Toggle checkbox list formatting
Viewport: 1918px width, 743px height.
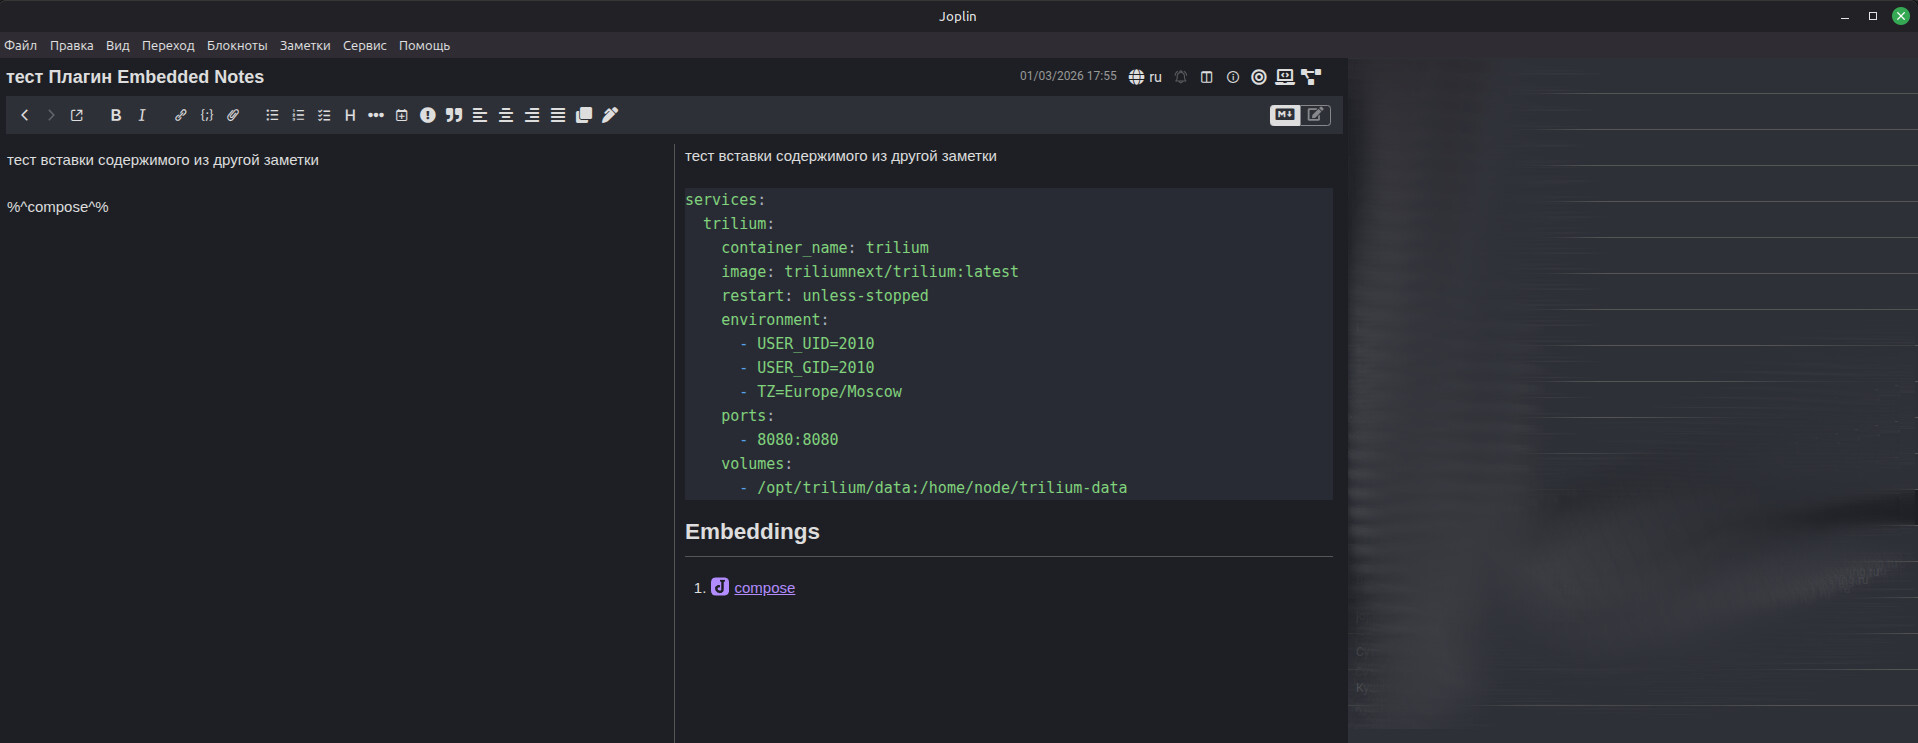(324, 115)
